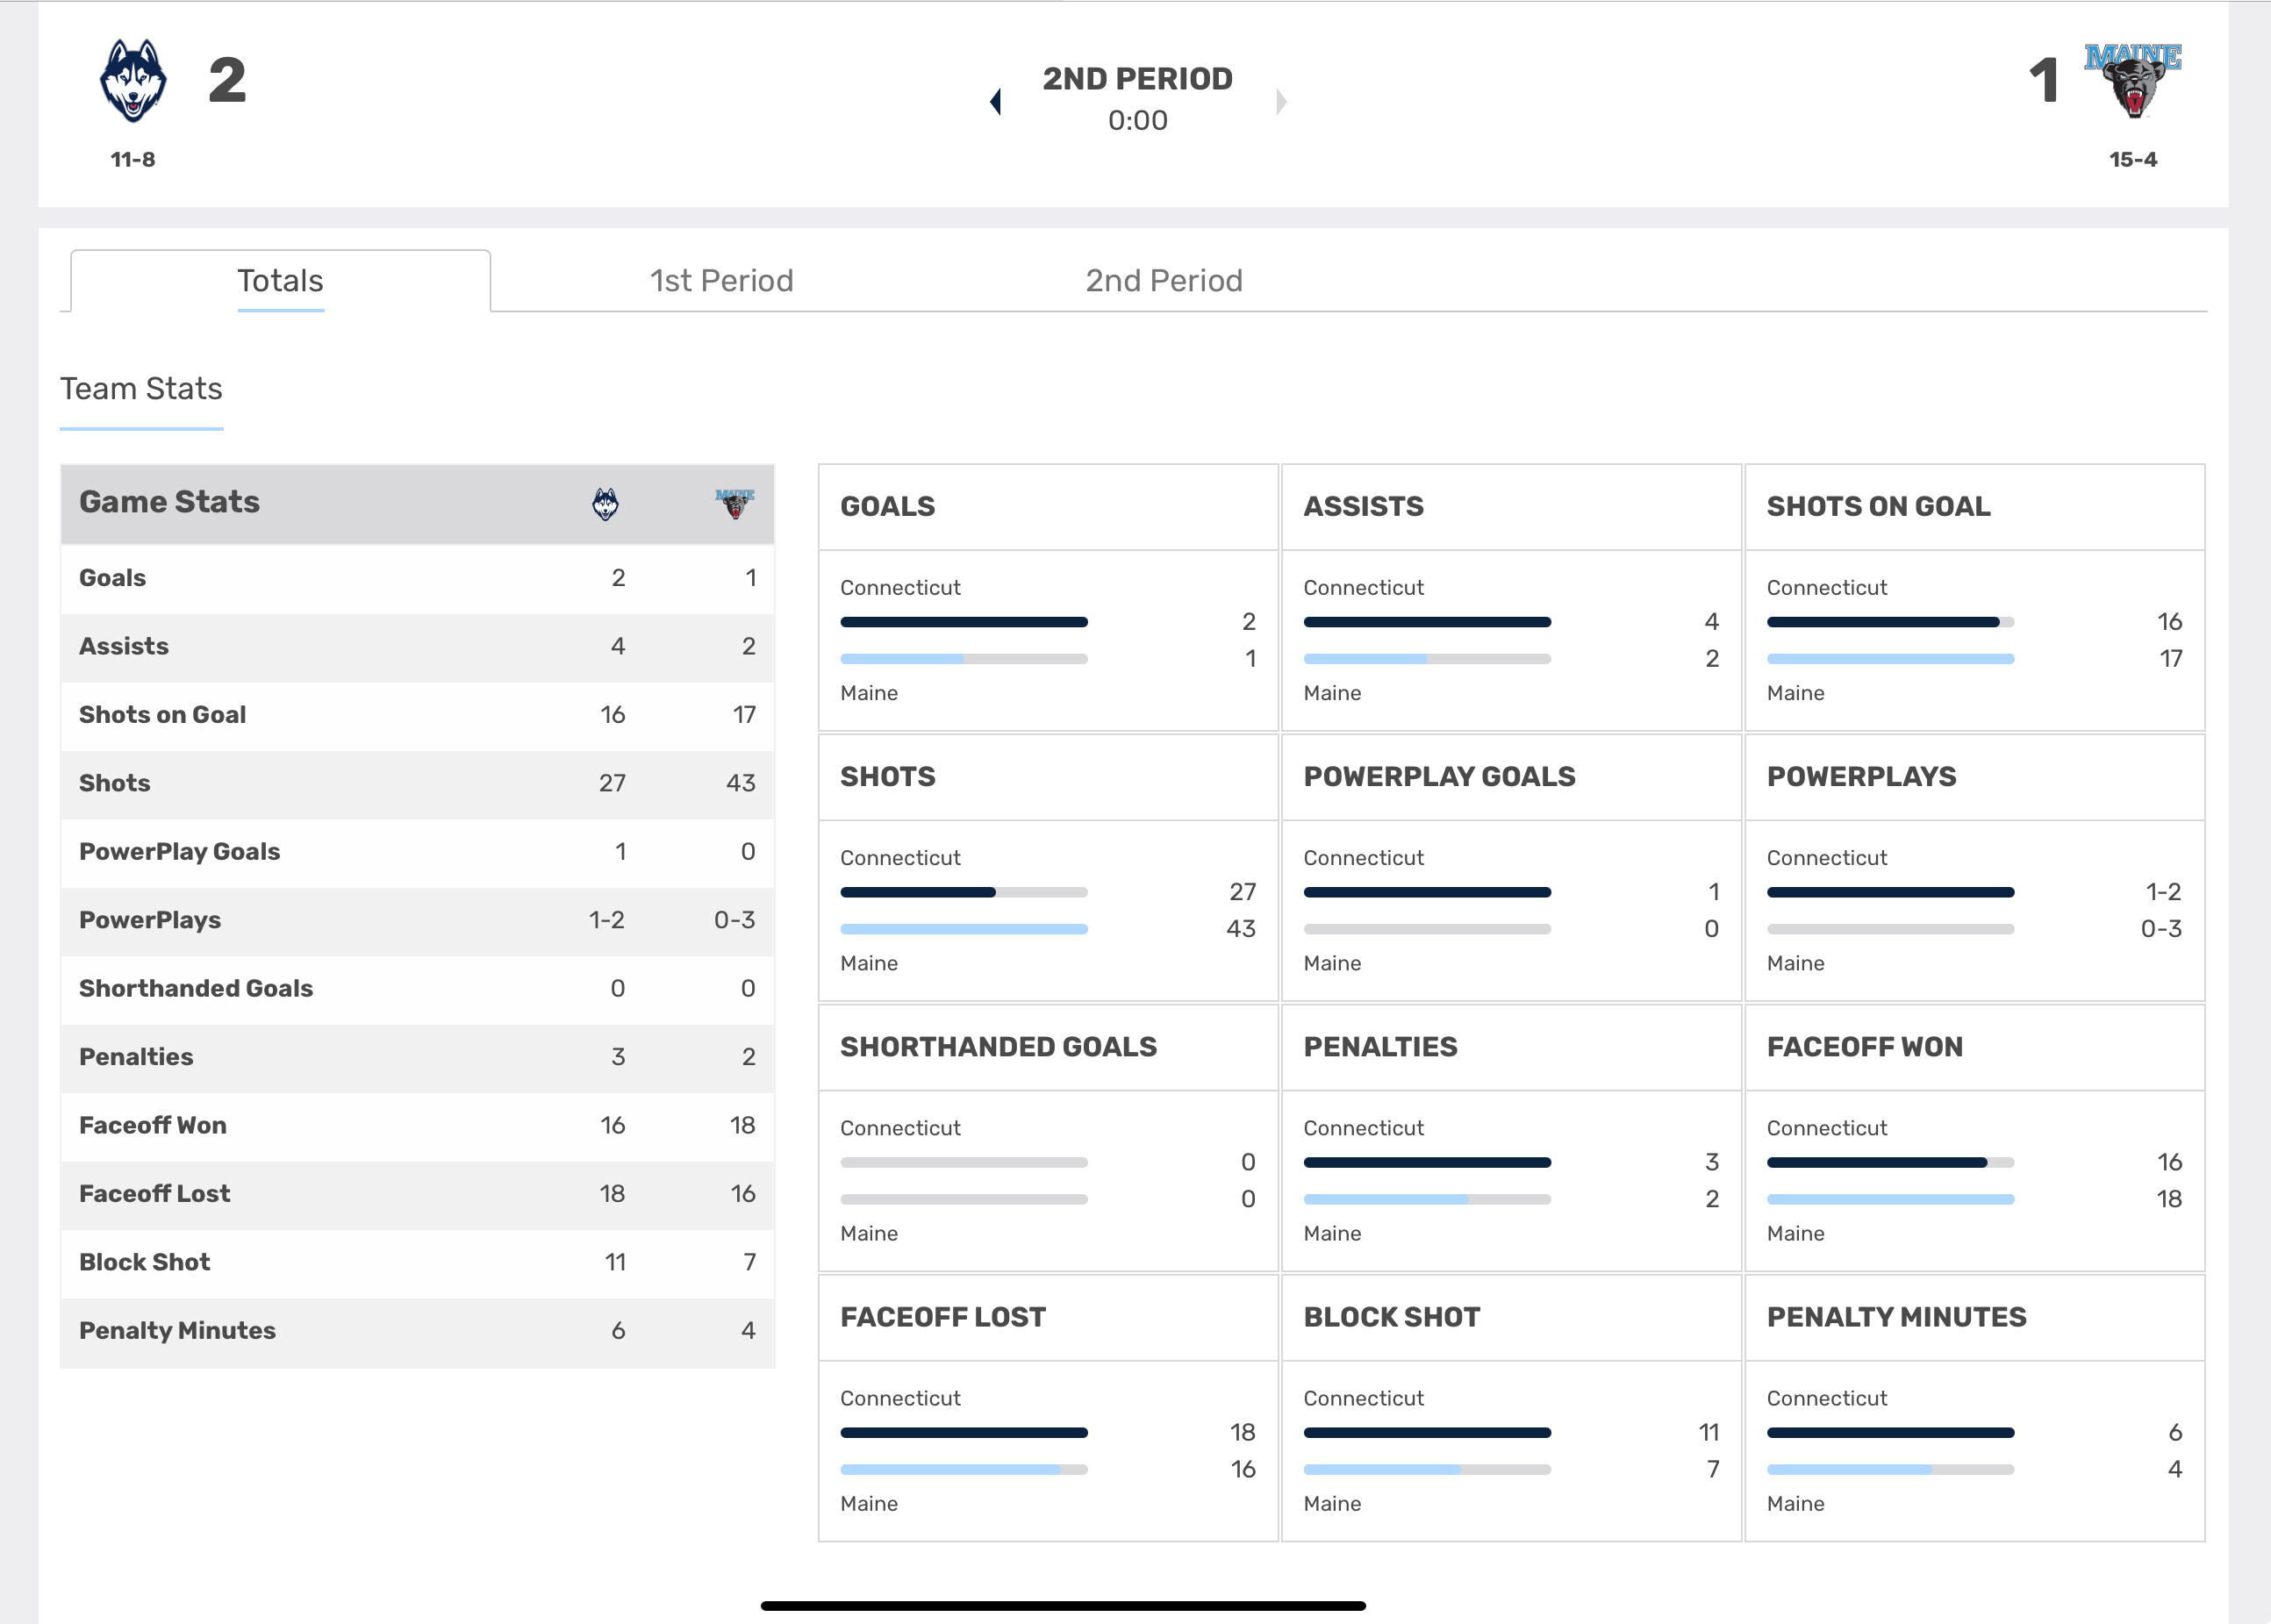Select the Block Shot row label
The image size is (2271, 1624).
click(x=144, y=1262)
